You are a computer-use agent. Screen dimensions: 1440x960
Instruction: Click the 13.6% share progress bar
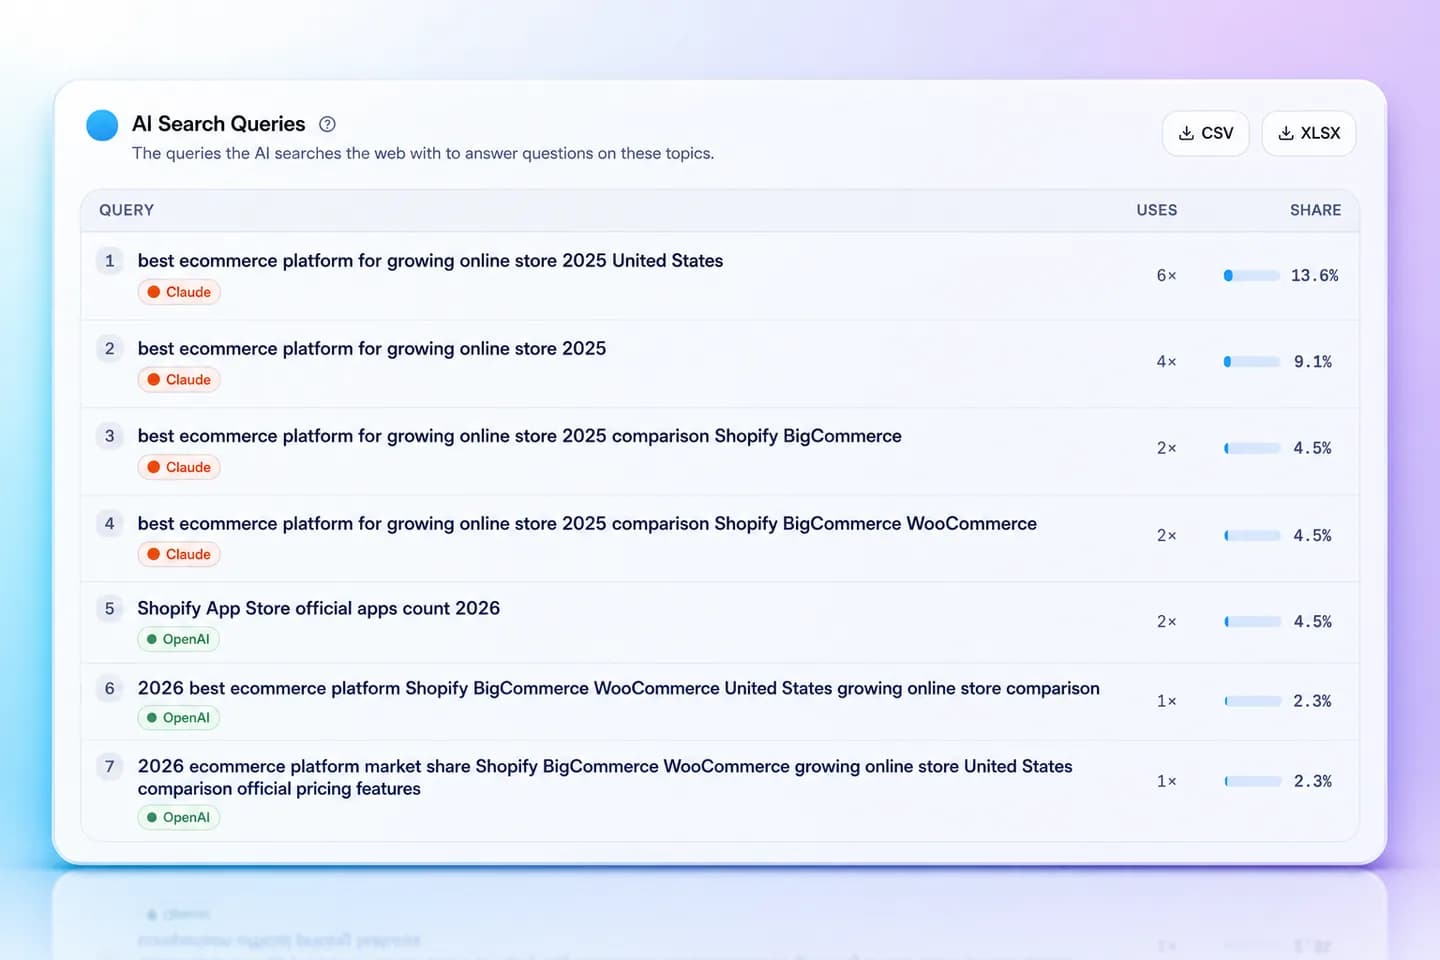1252,276
